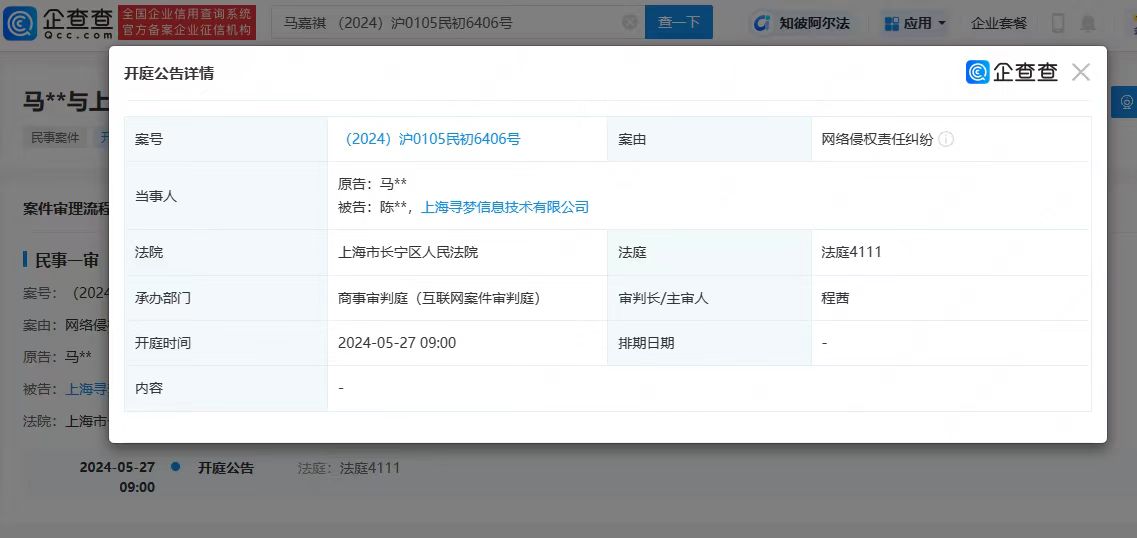Open 企业套餐 page

pos(999,23)
